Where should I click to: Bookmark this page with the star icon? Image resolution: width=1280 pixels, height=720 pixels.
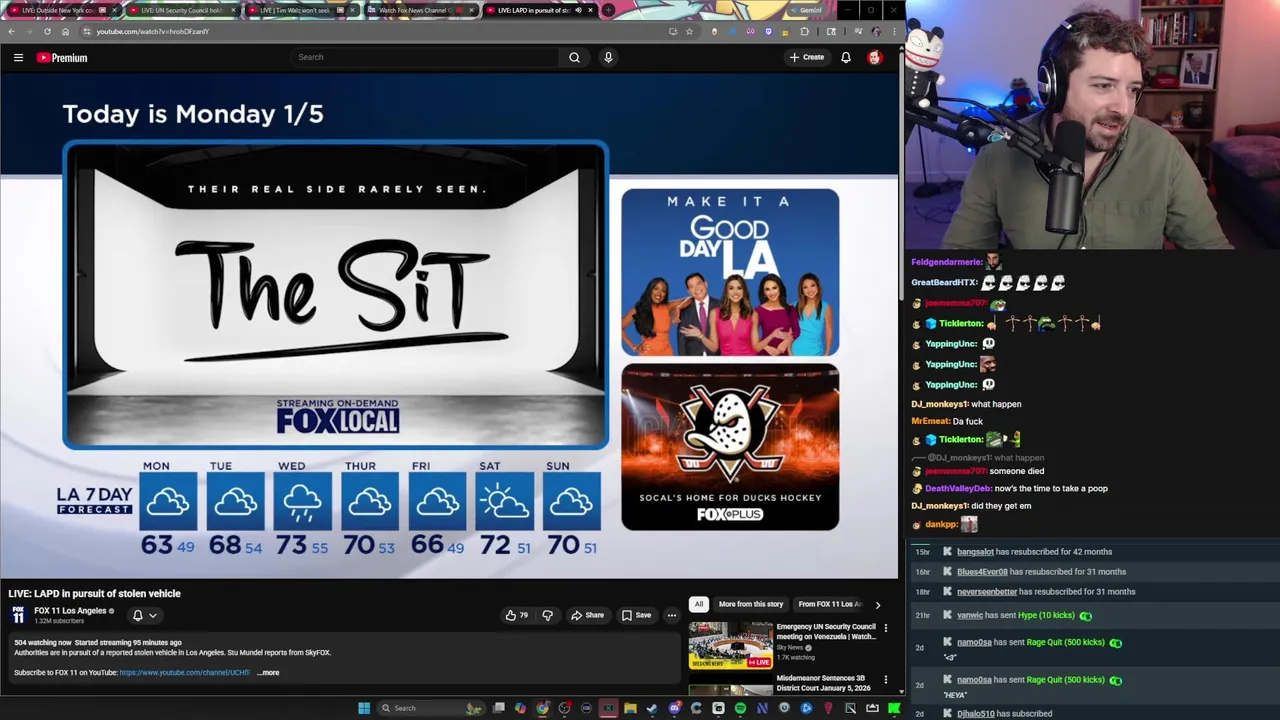coord(689,31)
